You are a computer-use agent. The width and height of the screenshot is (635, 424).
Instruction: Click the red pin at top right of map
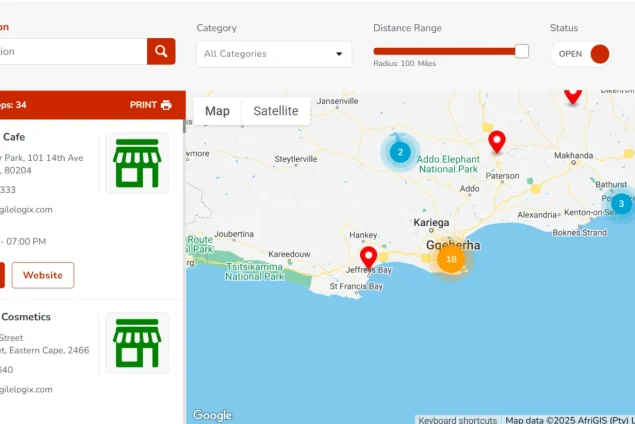[573, 95]
